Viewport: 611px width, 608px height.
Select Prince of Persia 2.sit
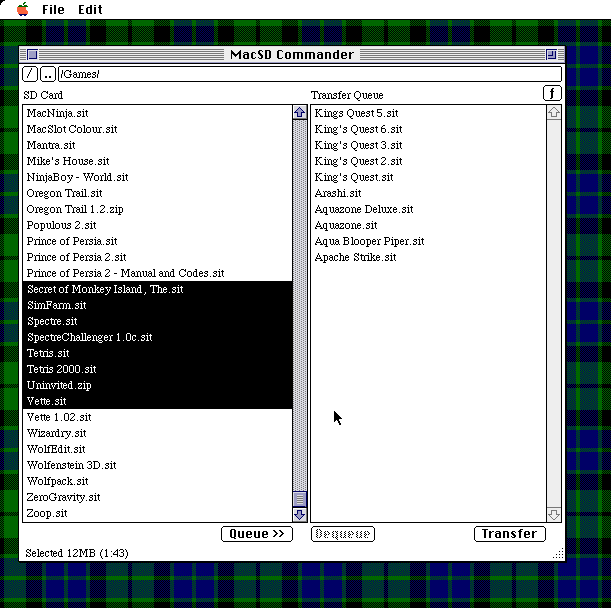click(x=157, y=257)
